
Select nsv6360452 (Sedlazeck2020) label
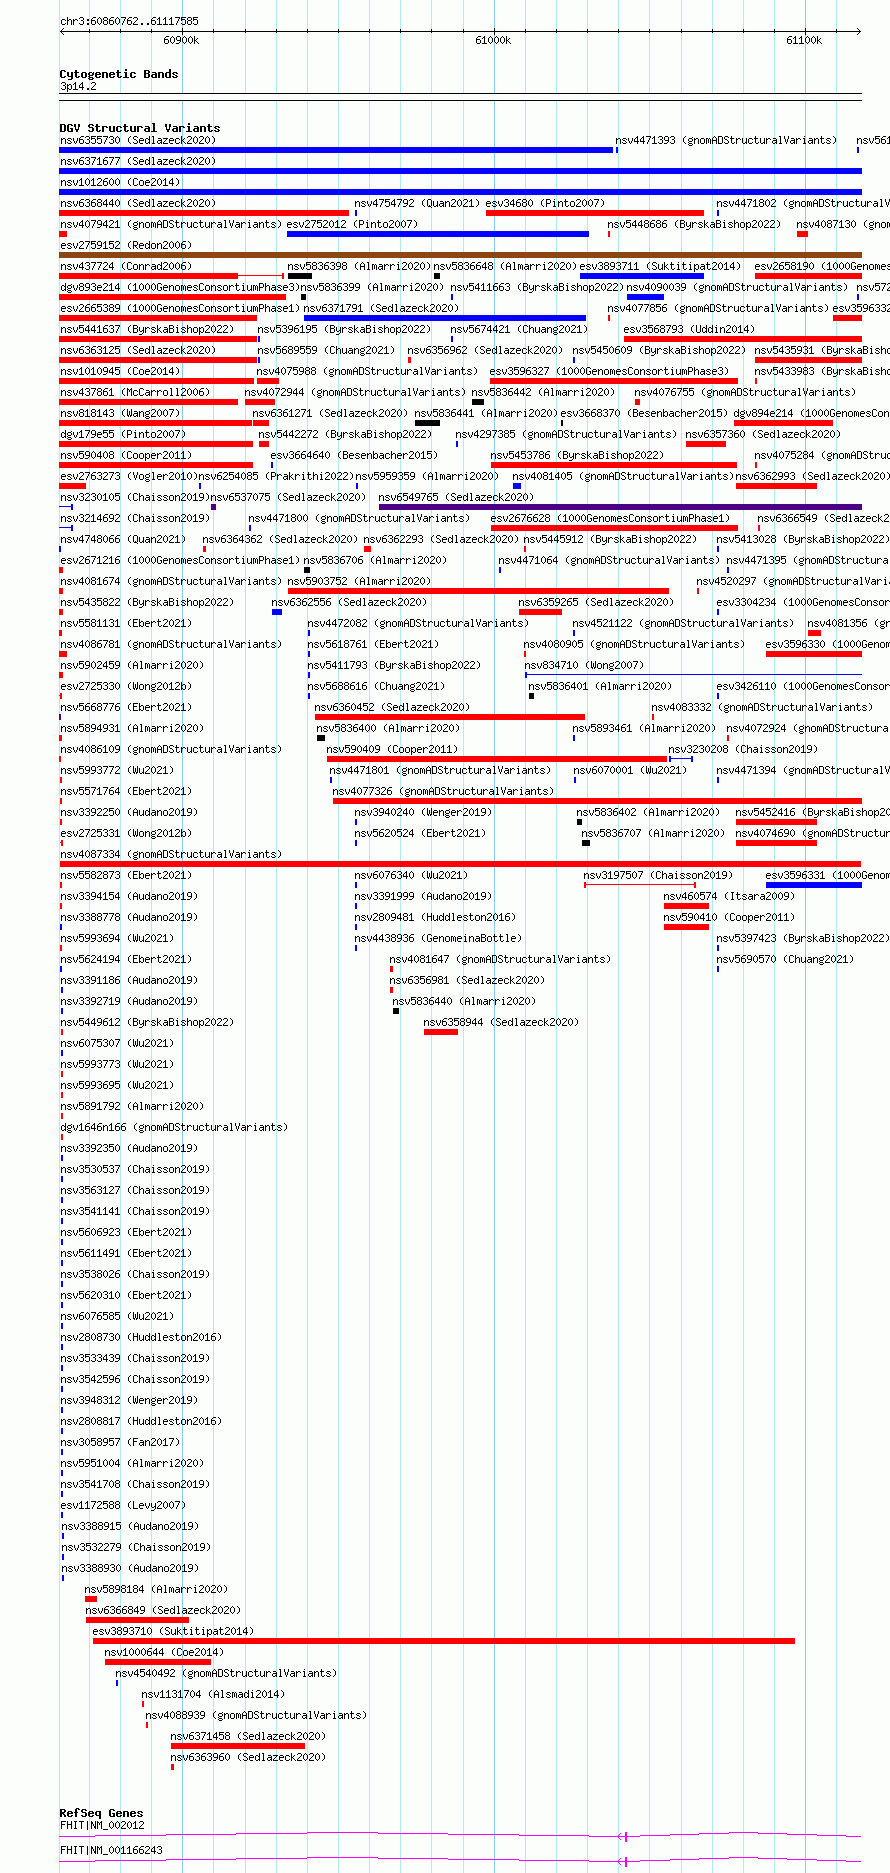click(392, 707)
